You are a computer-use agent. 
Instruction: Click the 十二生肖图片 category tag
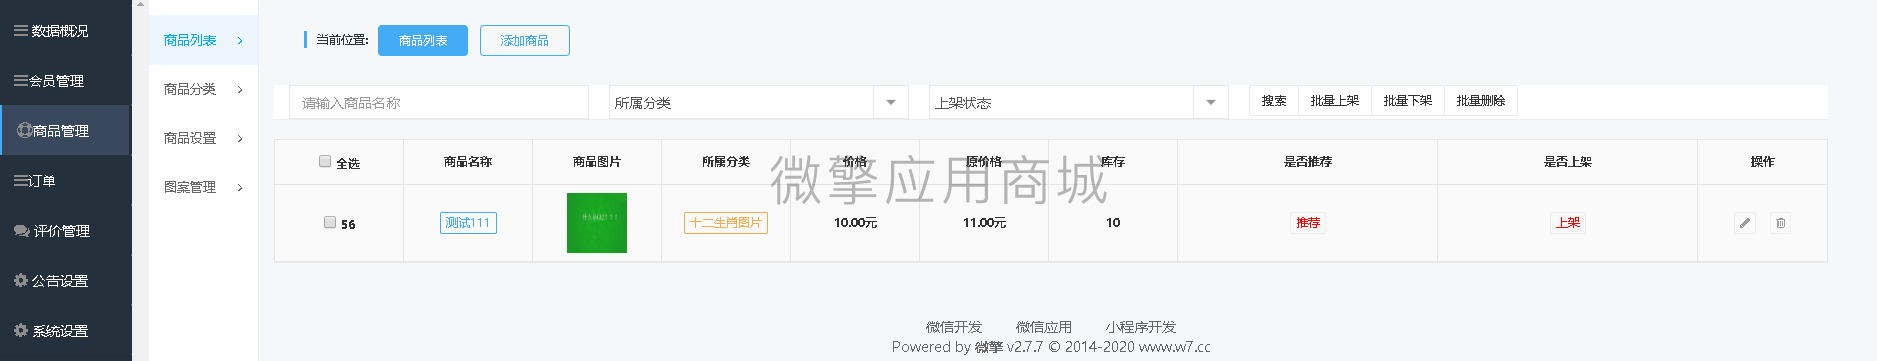tap(726, 223)
